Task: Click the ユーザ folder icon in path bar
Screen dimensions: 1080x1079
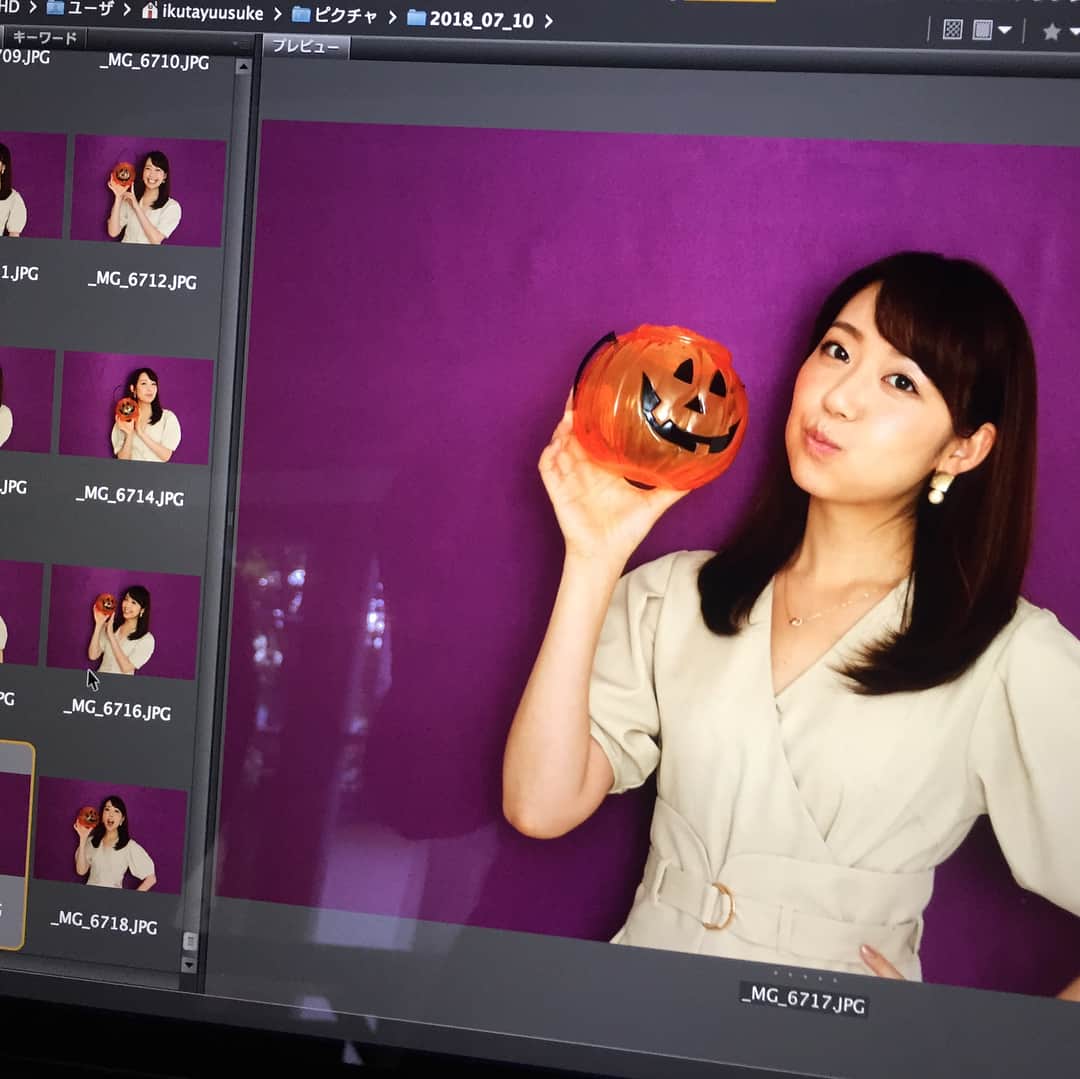Action: pos(55,8)
